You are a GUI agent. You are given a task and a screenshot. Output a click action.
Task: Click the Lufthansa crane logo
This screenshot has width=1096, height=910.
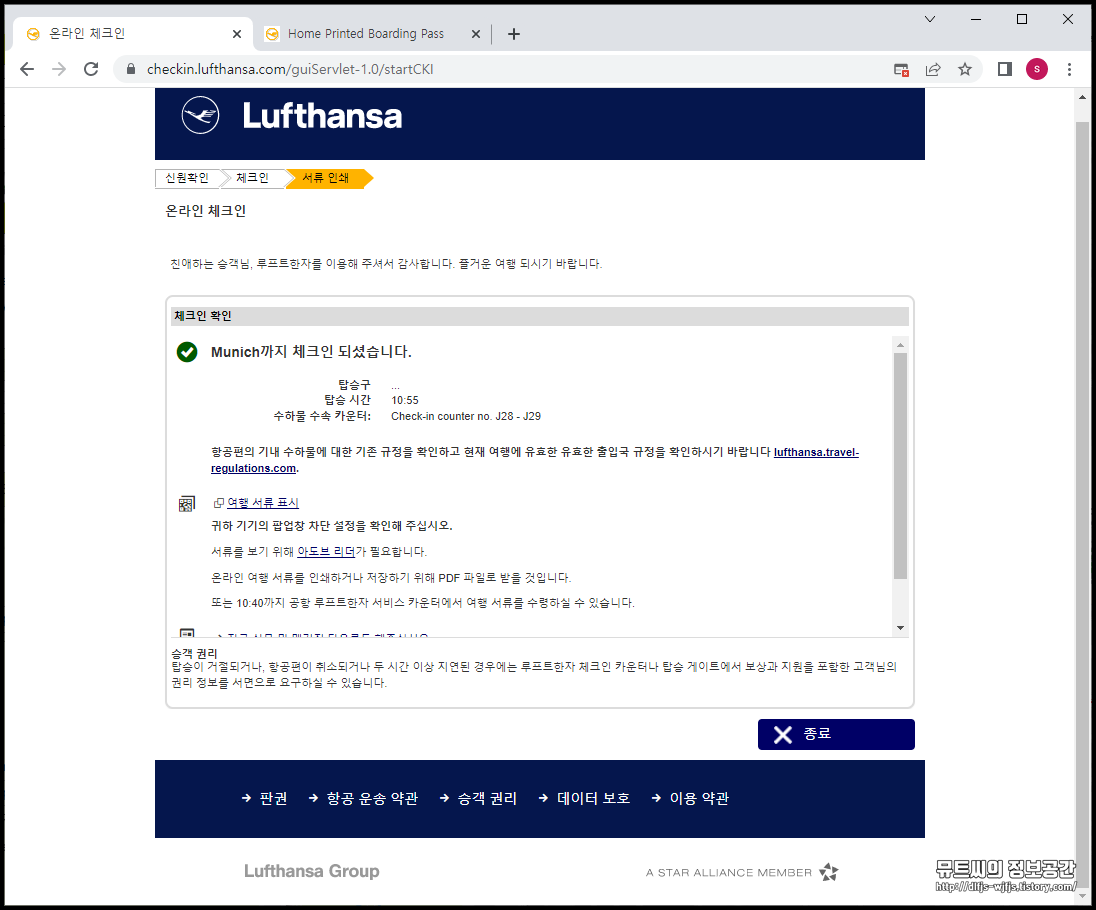coord(201,115)
